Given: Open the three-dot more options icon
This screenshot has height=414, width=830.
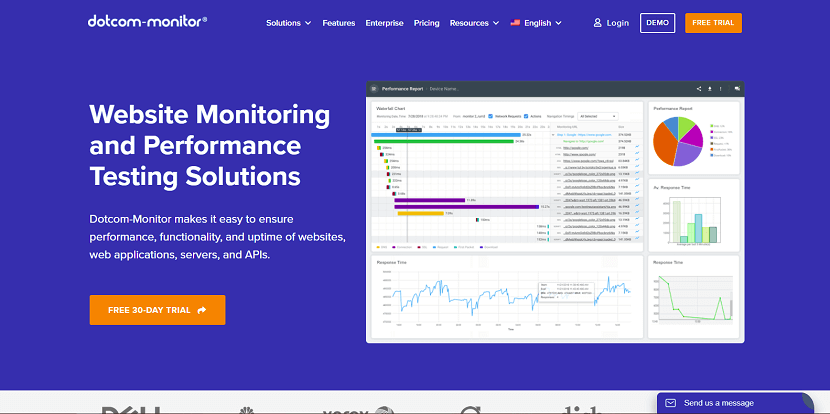Looking at the screenshot, I should click(720, 89).
